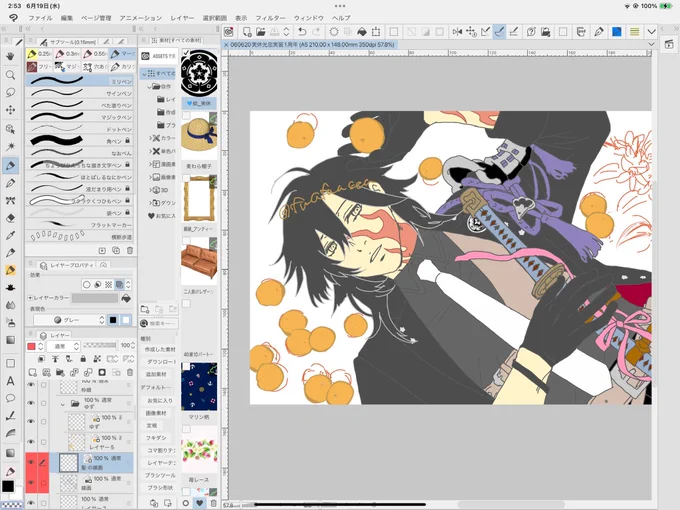The width and height of the screenshot is (680, 510).
Task: Open the layer palette color dropdown
Action: 35,346
